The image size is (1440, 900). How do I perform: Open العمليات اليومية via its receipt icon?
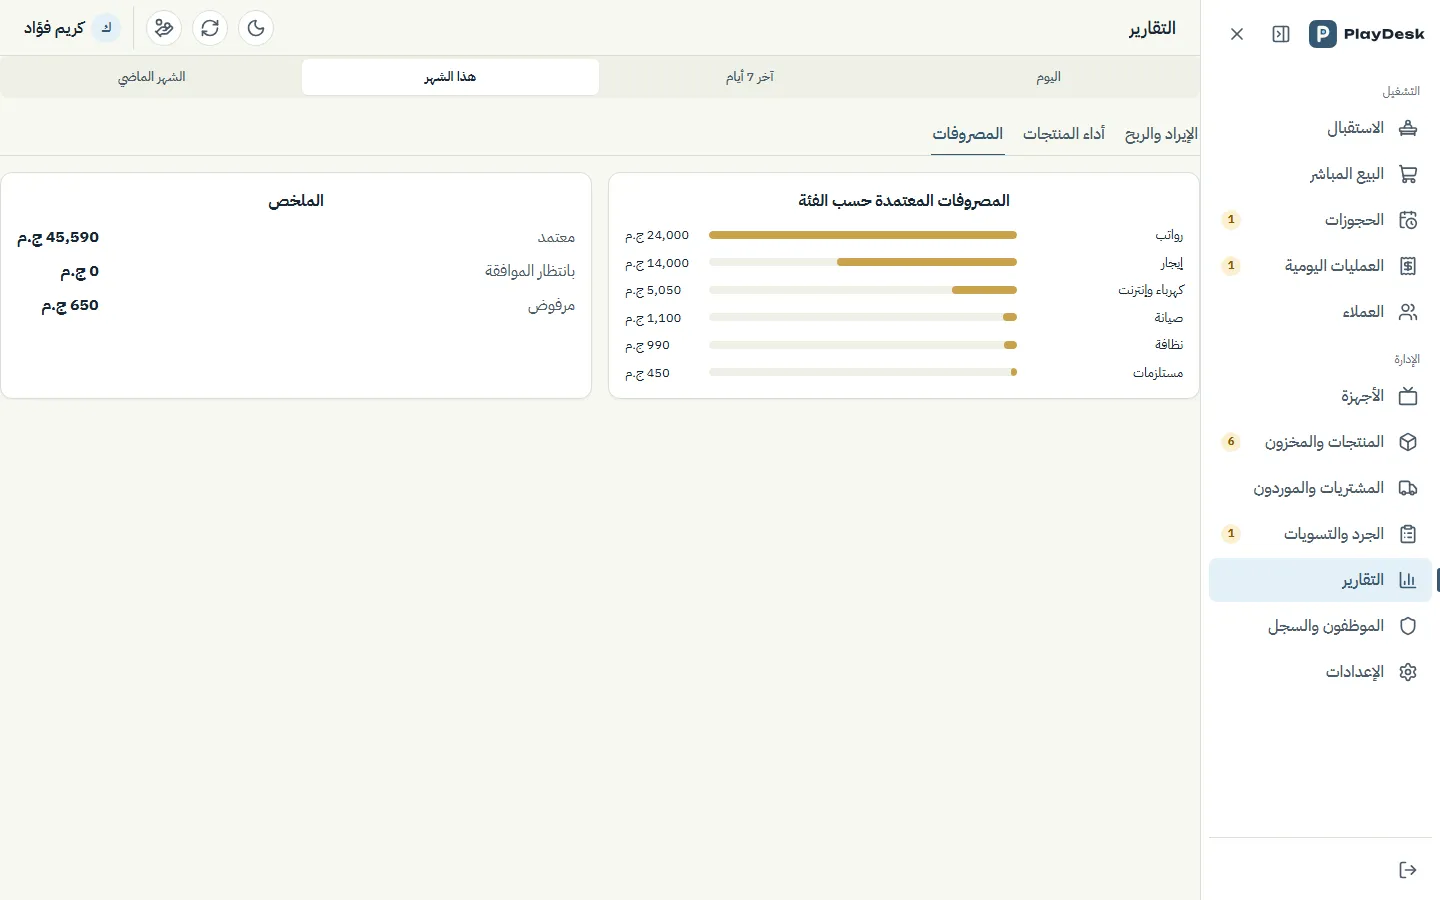coord(1408,266)
